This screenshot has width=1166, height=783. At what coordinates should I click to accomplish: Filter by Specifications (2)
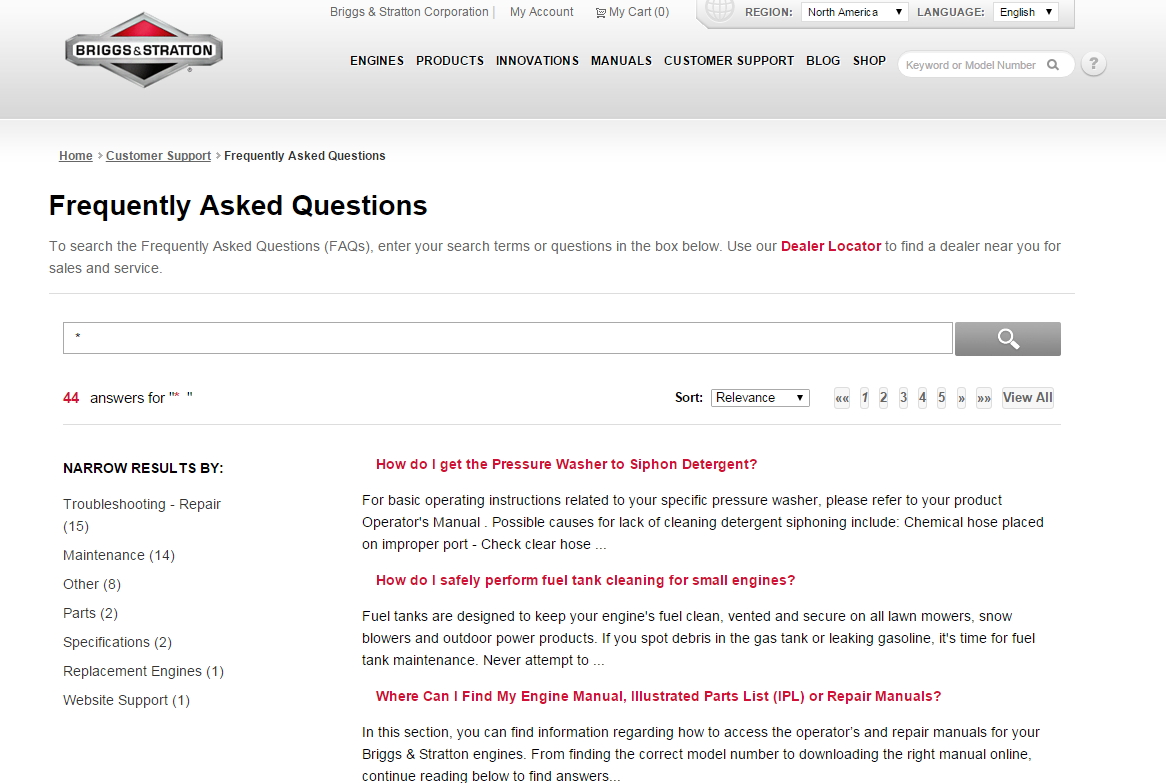click(117, 642)
